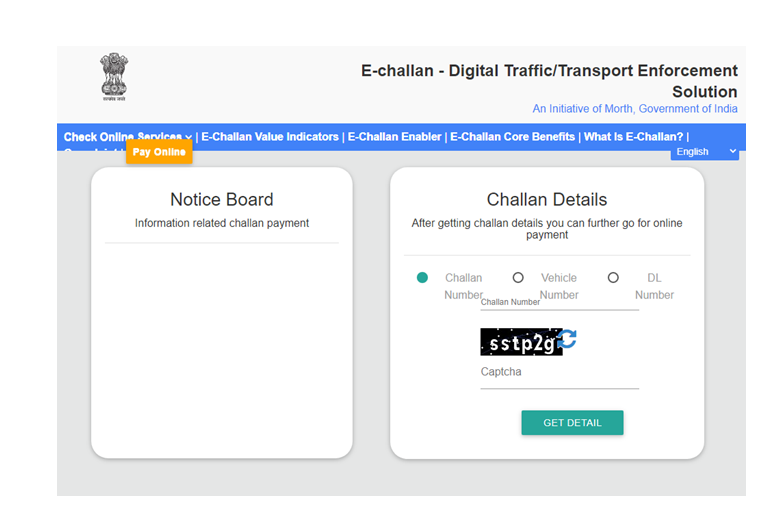Select the Challan Number radio button
The height and width of the screenshot is (527, 782).
[x=422, y=278]
